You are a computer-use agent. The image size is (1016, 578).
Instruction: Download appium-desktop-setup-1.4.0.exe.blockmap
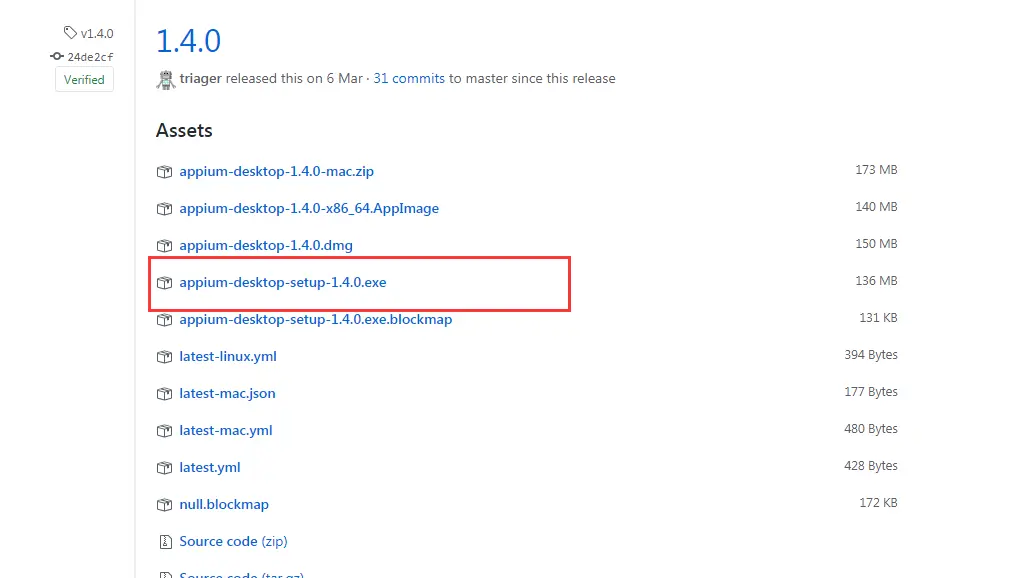(x=316, y=319)
